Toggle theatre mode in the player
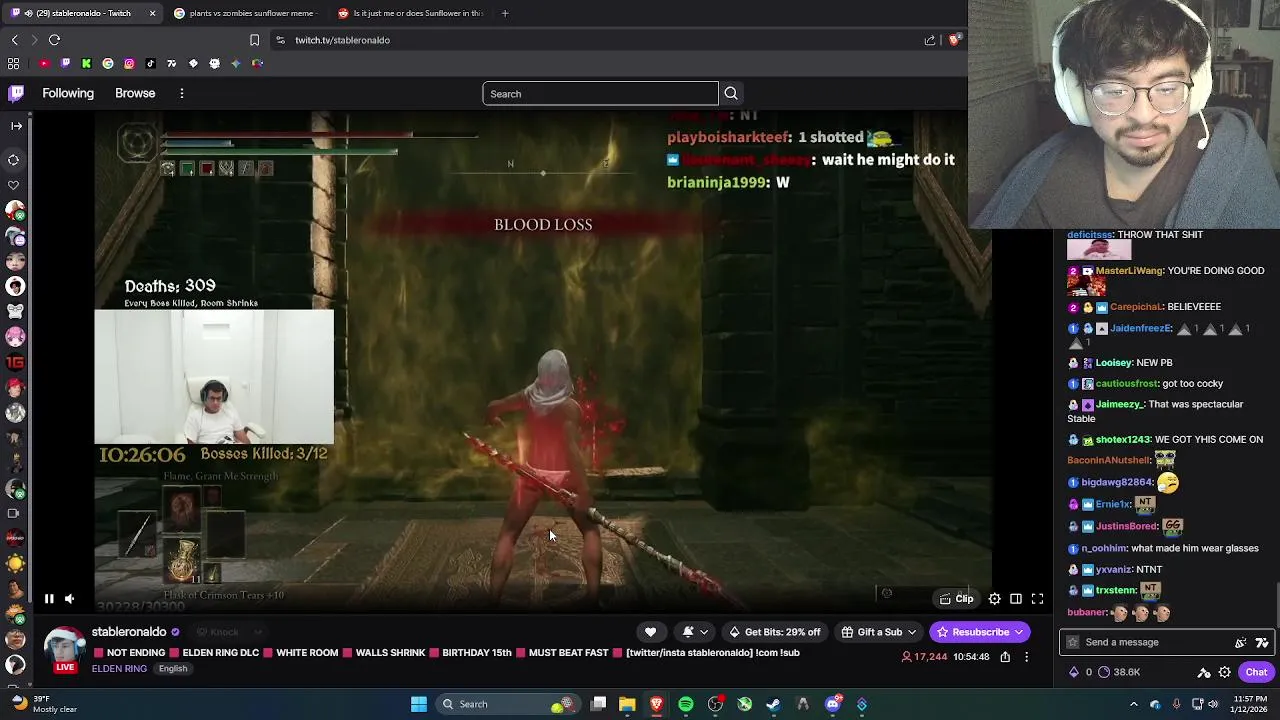Screen dimensions: 1280x720 [1015, 599]
